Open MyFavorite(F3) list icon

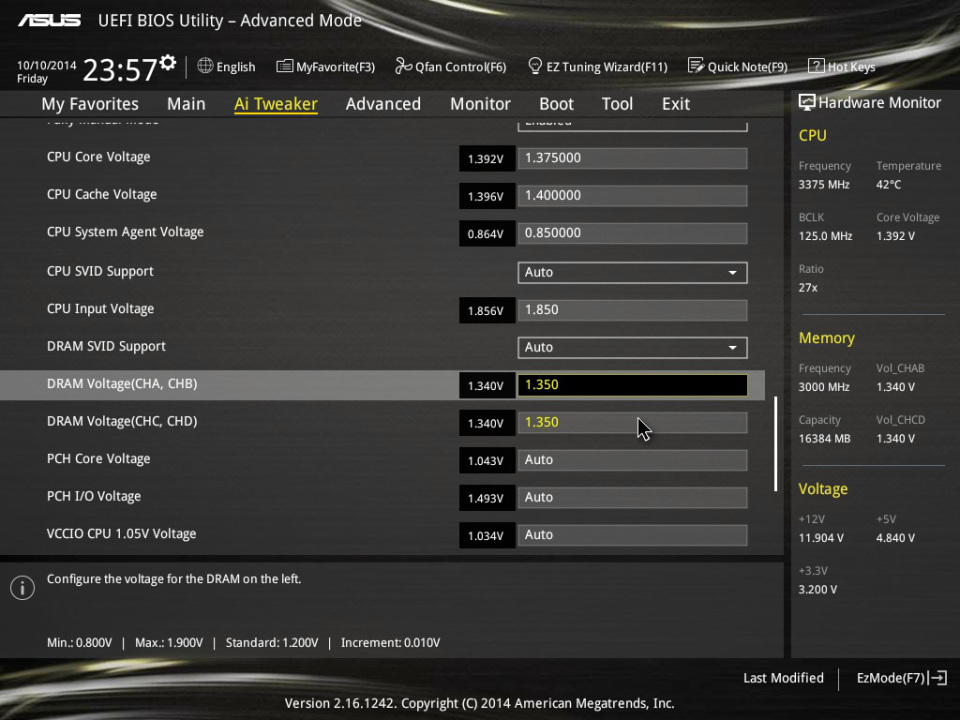(x=285, y=66)
